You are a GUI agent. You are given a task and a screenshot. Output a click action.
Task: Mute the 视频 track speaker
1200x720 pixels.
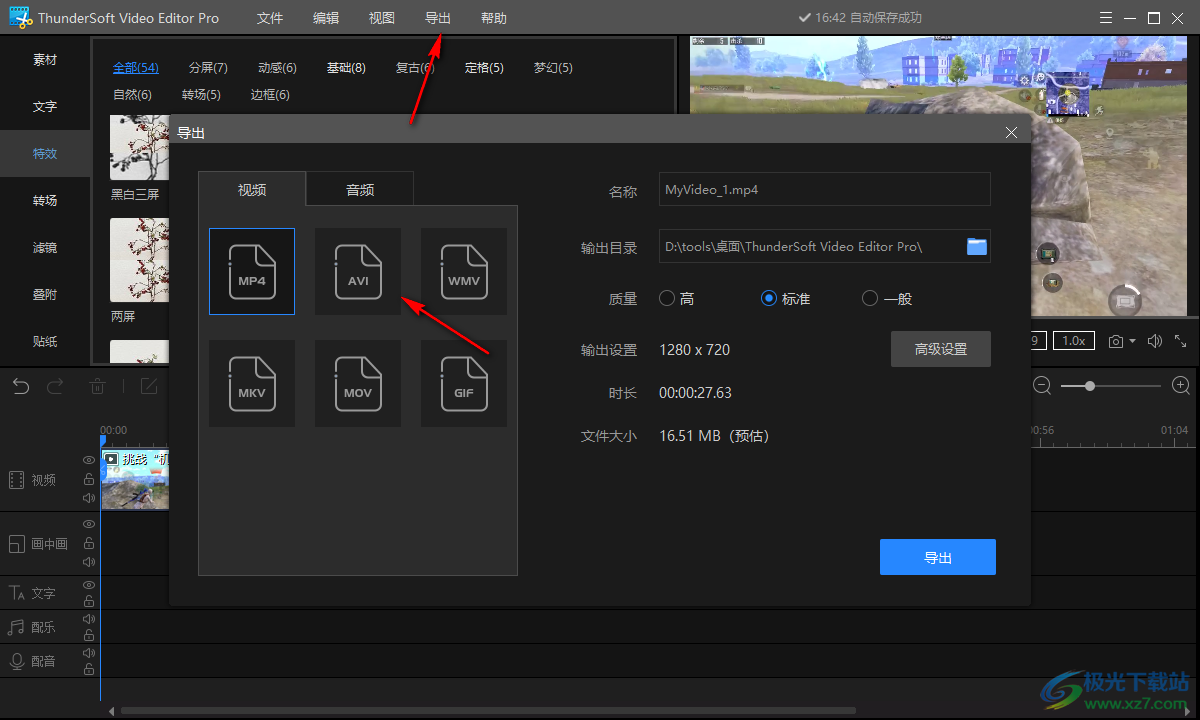pyautogui.click(x=89, y=498)
